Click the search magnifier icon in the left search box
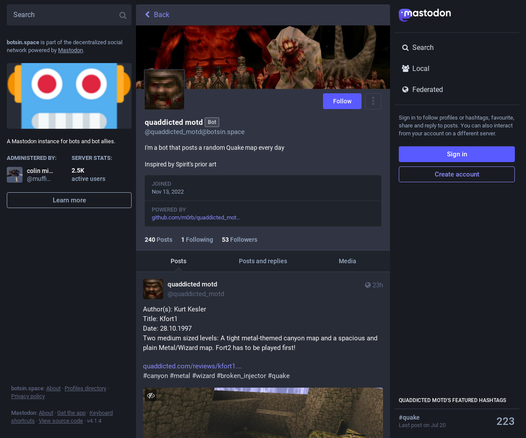 coord(123,15)
